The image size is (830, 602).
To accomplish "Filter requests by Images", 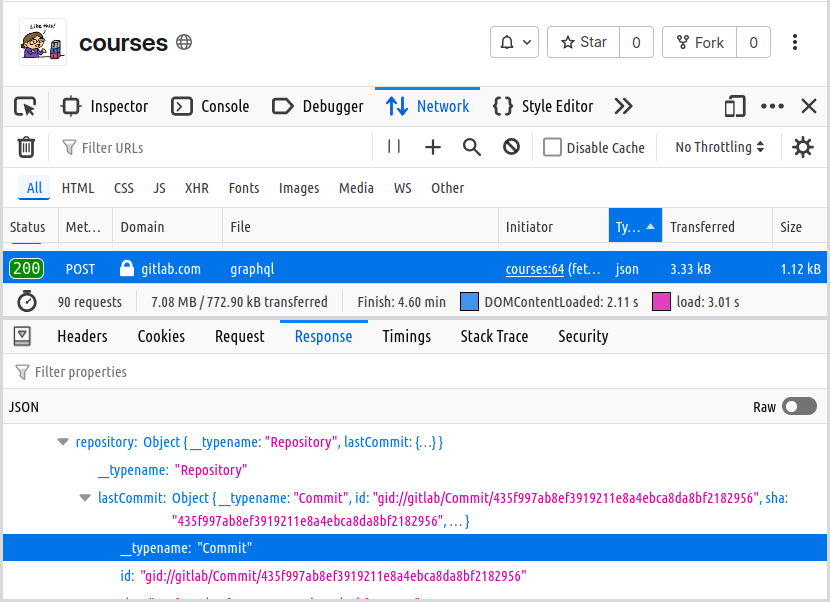I will [x=299, y=188].
